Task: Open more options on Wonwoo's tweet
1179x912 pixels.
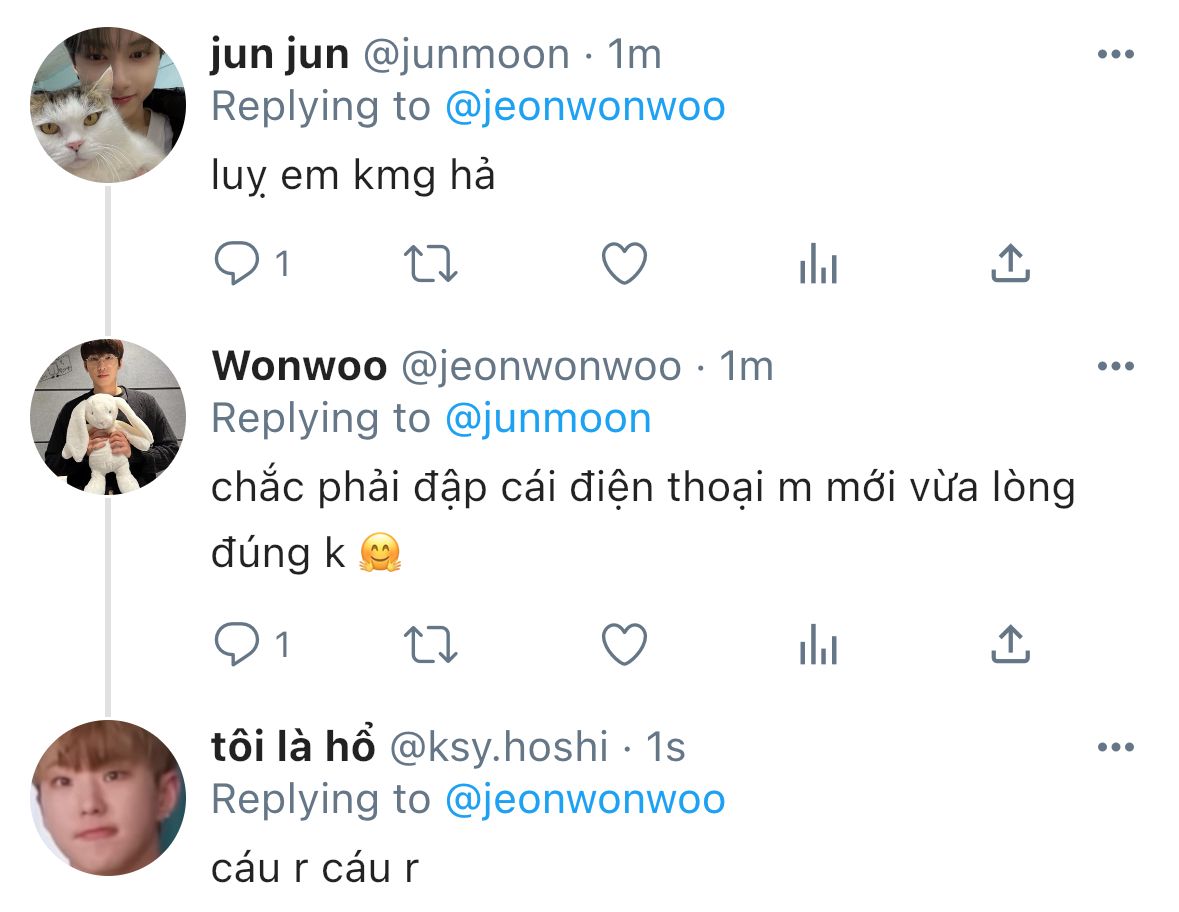Action: click(x=1115, y=366)
